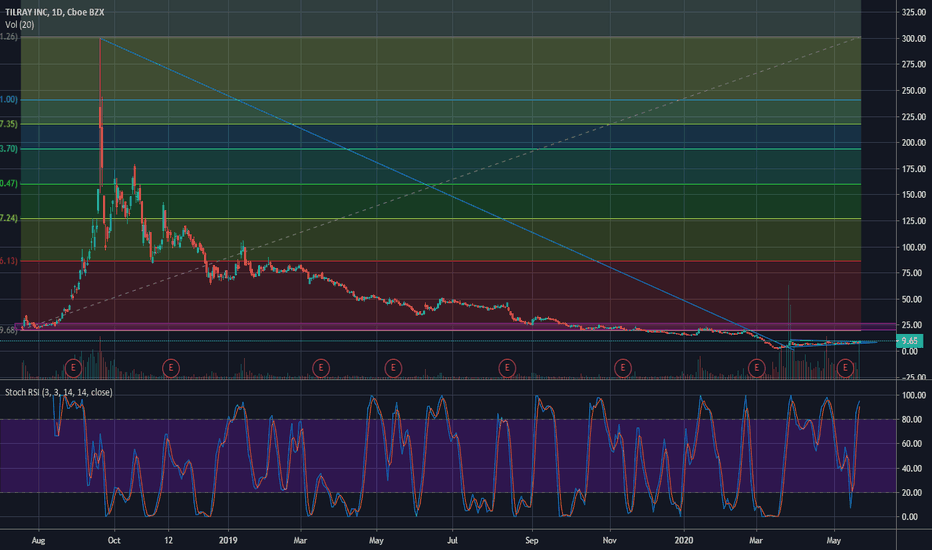Click the Aug date label on time axis
Screen dimensions: 932x550
(x=38, y=540)
